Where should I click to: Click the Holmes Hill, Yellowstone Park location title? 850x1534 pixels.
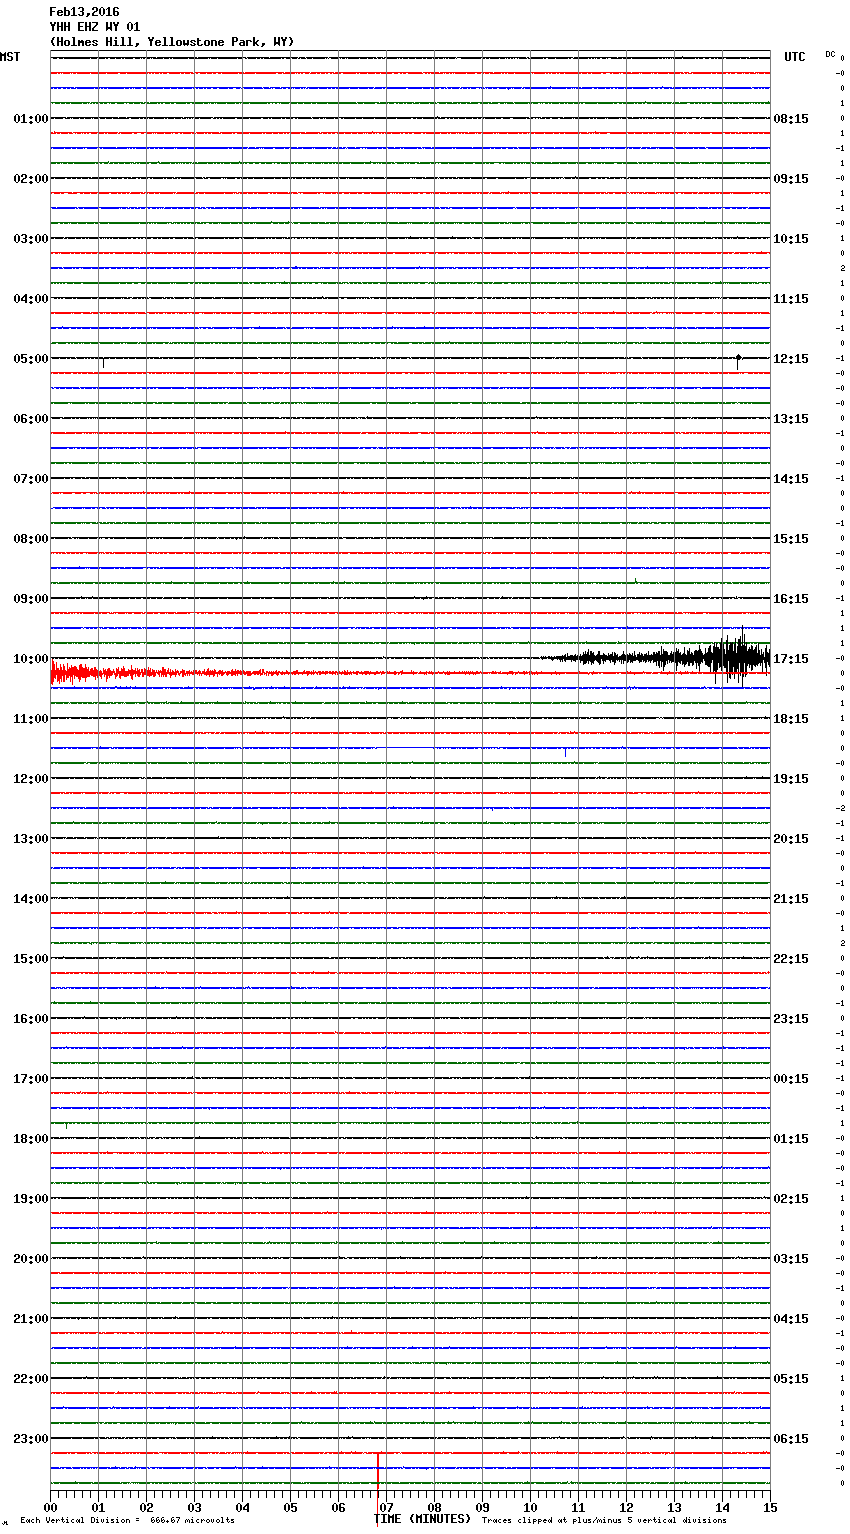tap(172, 42)
